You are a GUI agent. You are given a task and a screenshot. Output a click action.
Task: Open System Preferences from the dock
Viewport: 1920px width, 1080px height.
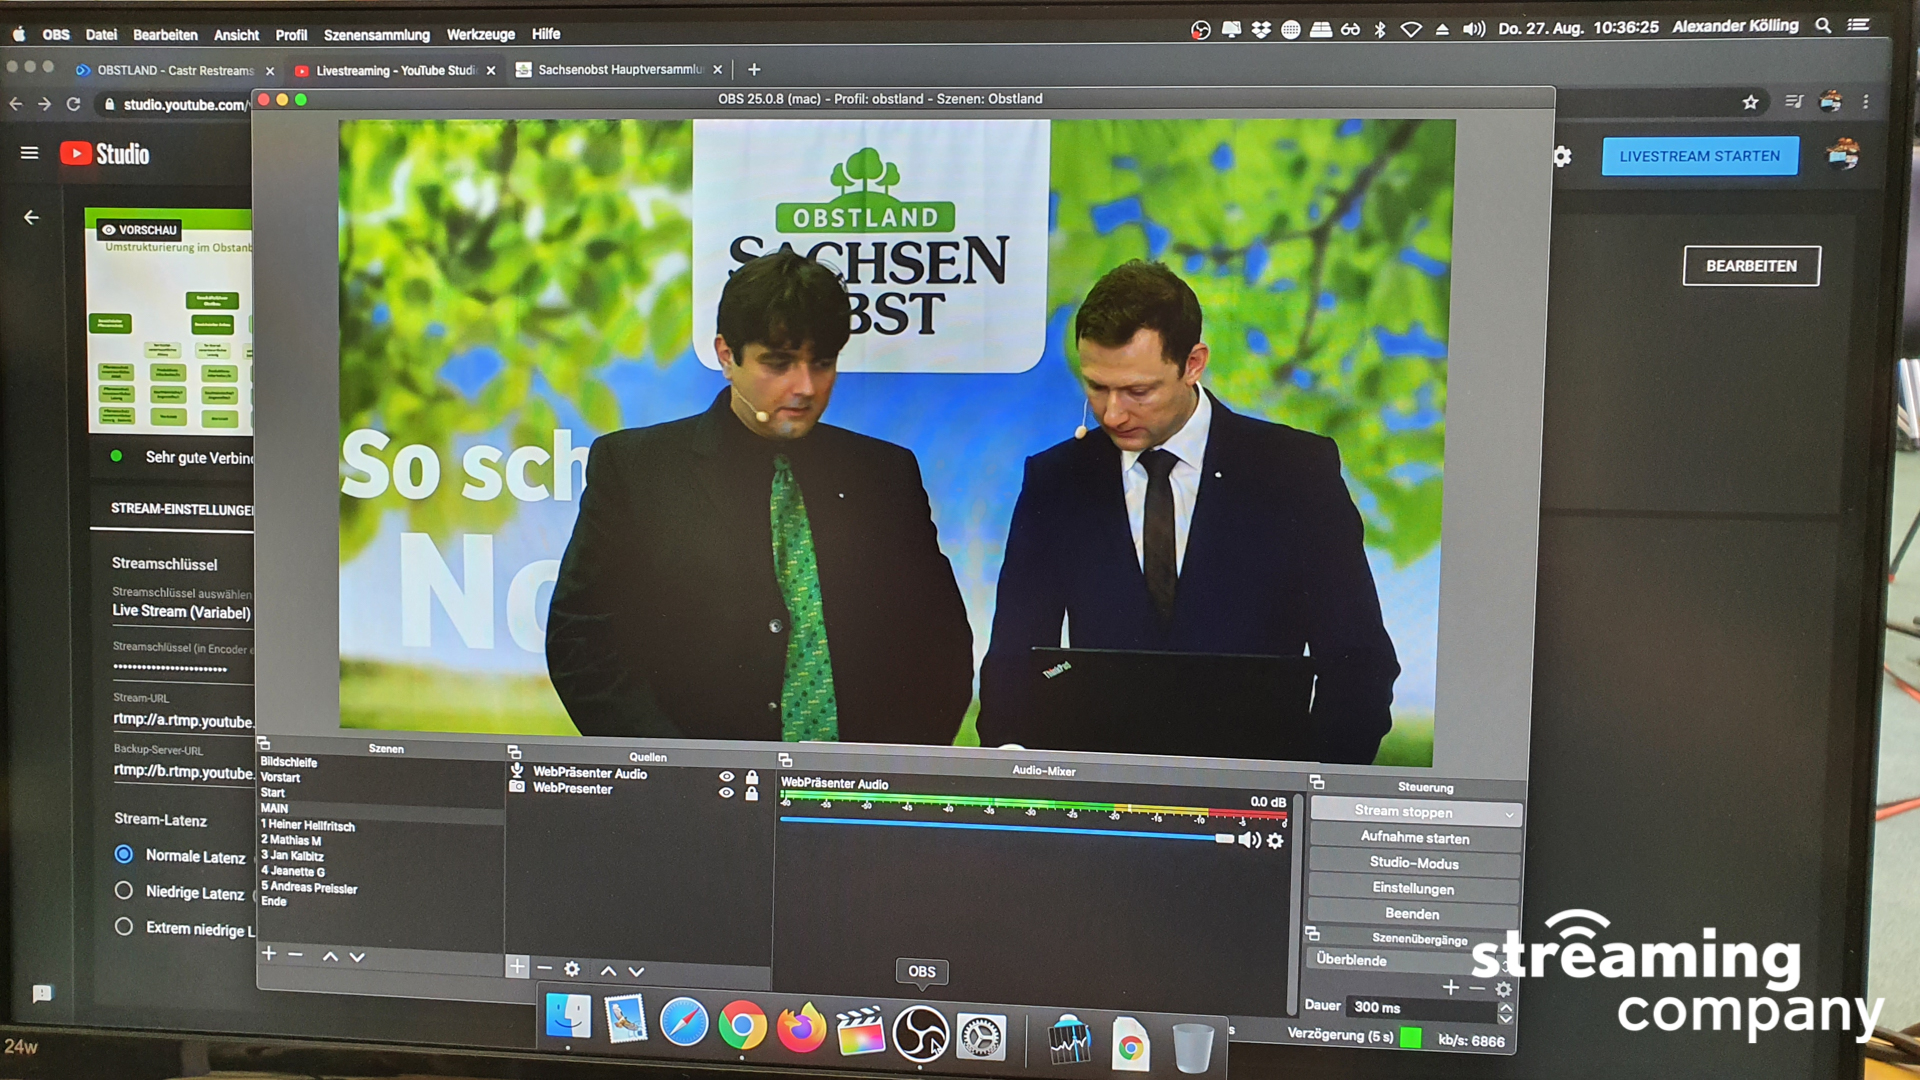click(x=981, y=1037)
